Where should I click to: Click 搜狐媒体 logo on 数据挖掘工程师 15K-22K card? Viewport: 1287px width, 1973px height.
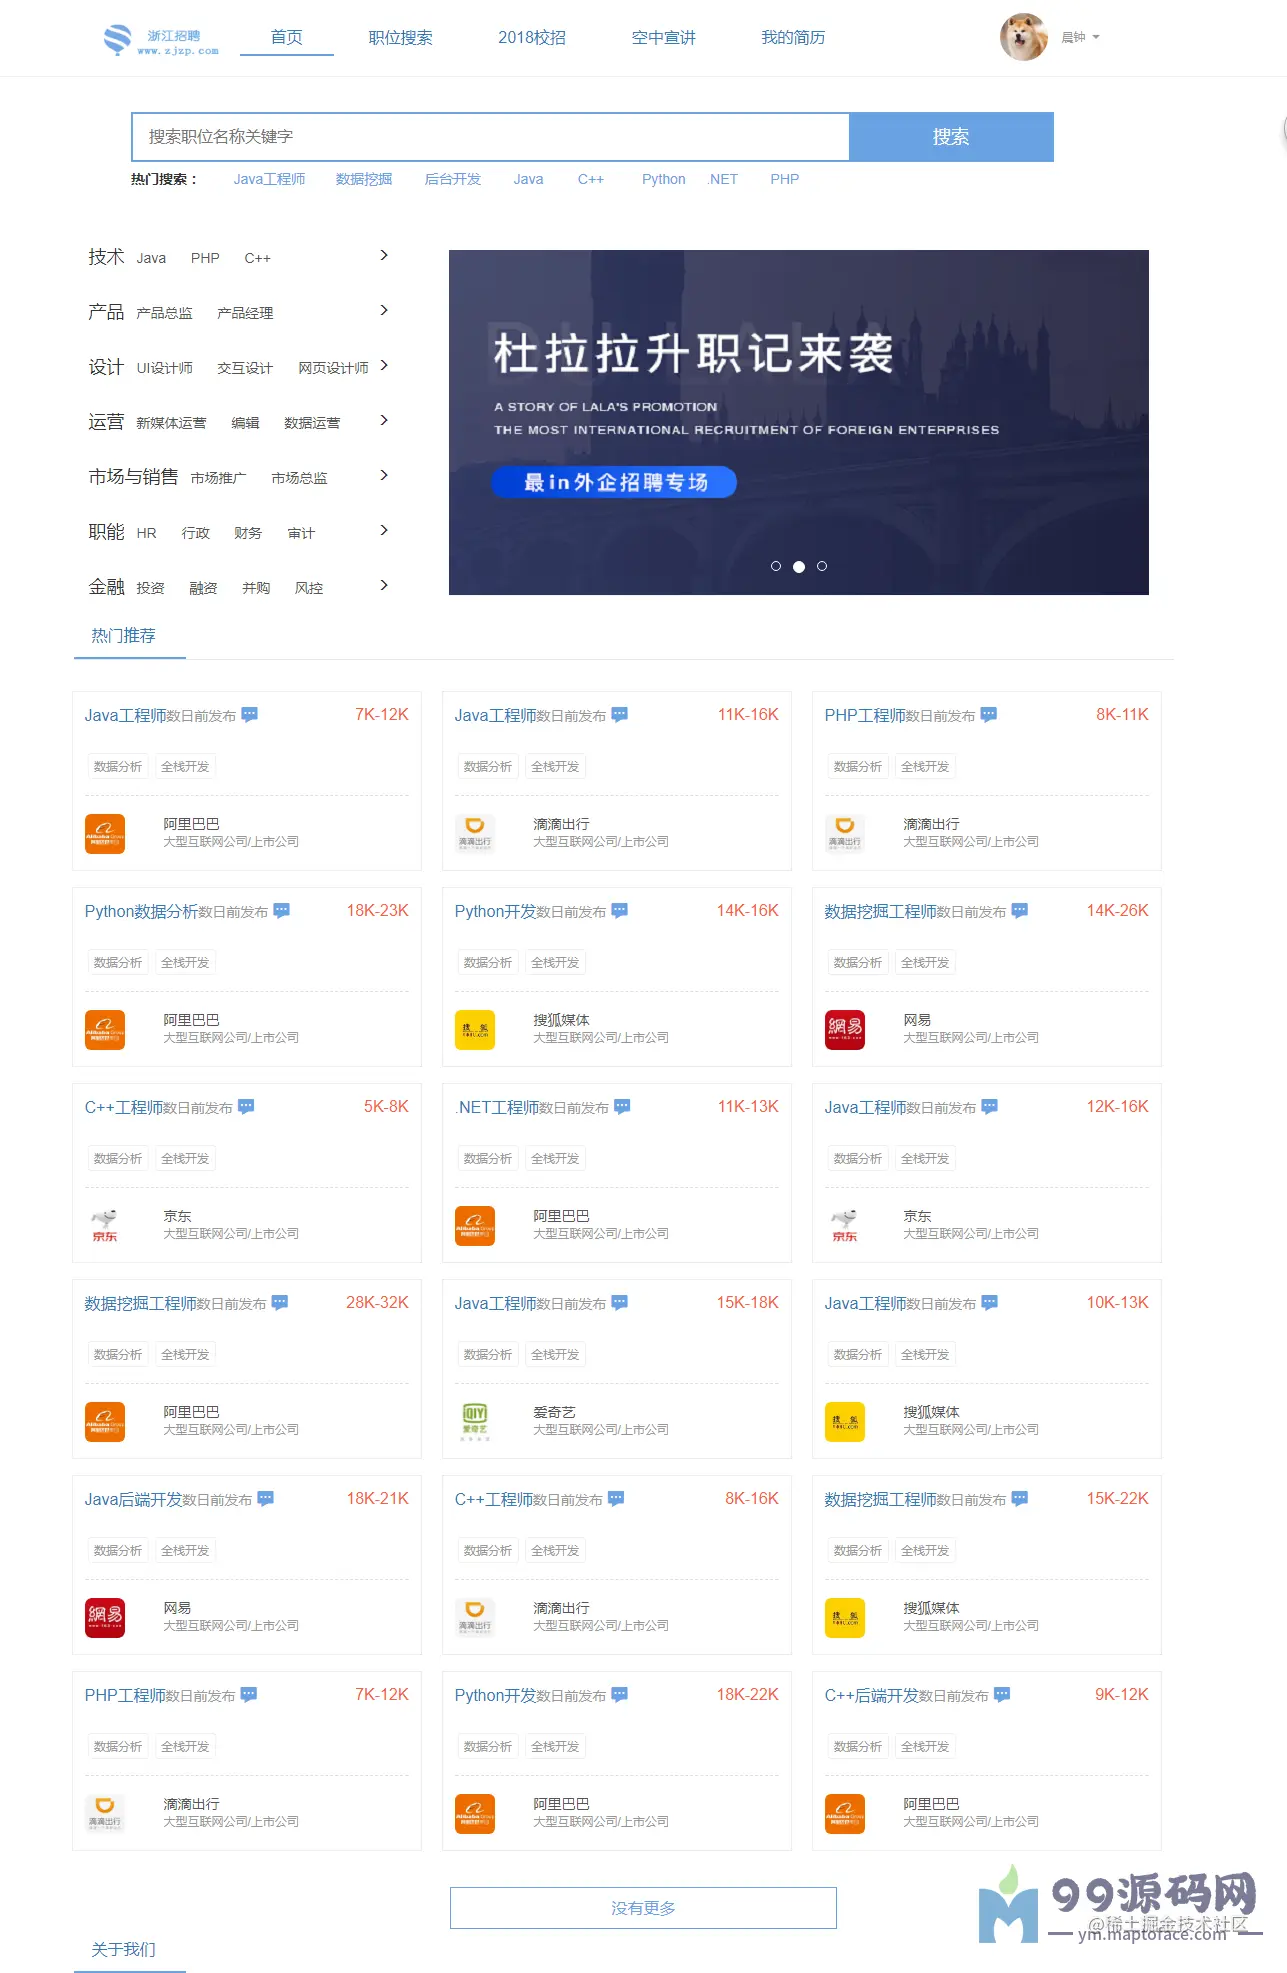845,1618
